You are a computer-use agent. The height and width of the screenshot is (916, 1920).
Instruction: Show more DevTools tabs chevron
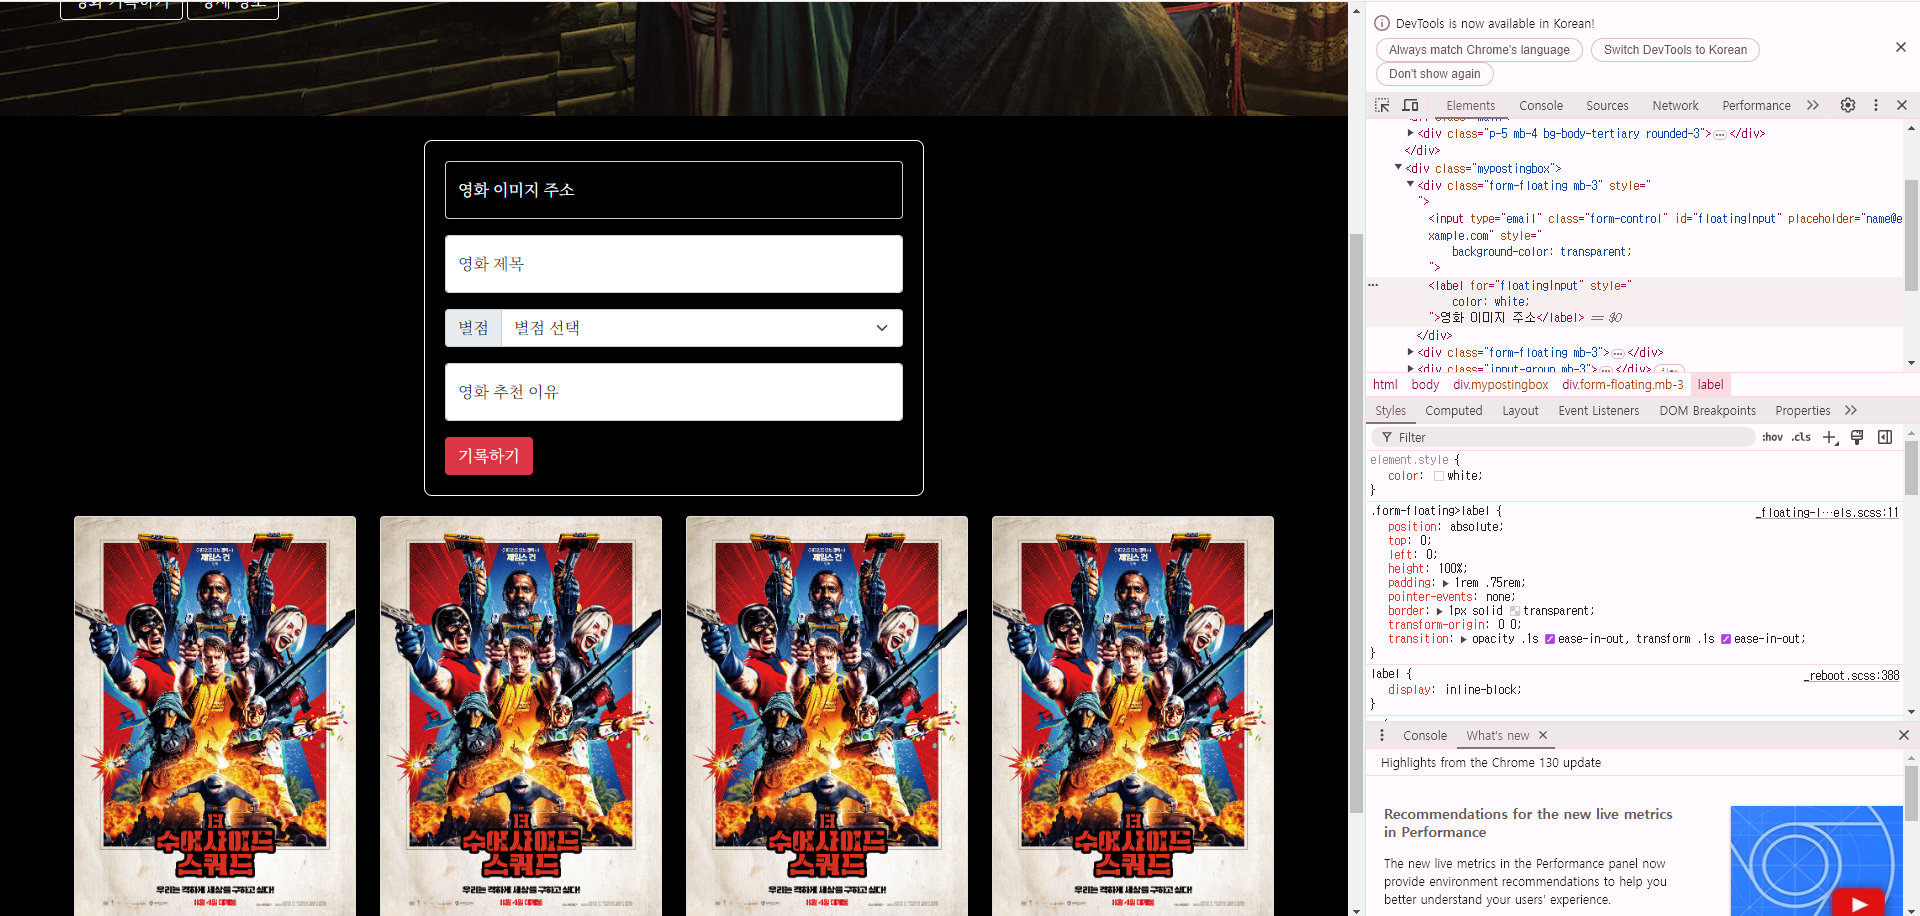[1813, 105]
